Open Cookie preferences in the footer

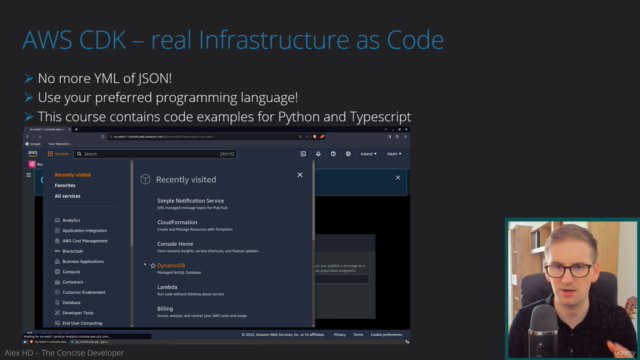click(x=386, y=335)
